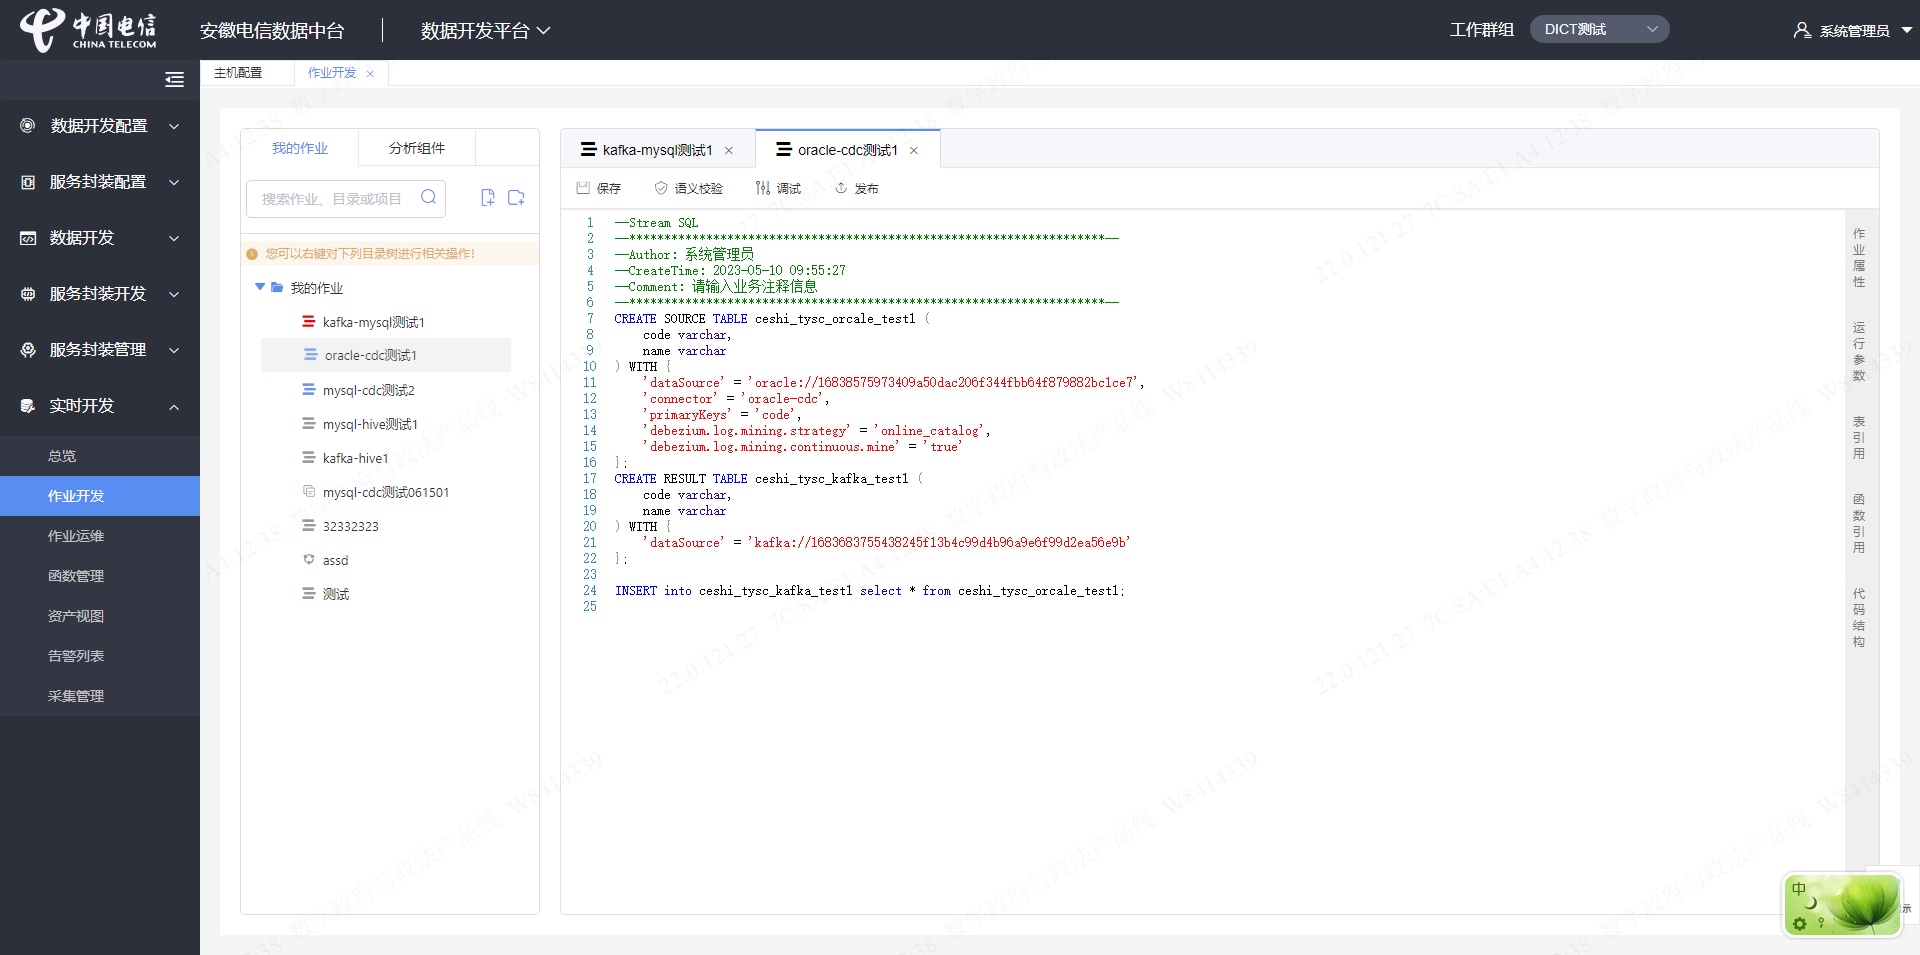
Task: Click the China Telecom logo
Action: pyautogui.click(x=88, y=30)
